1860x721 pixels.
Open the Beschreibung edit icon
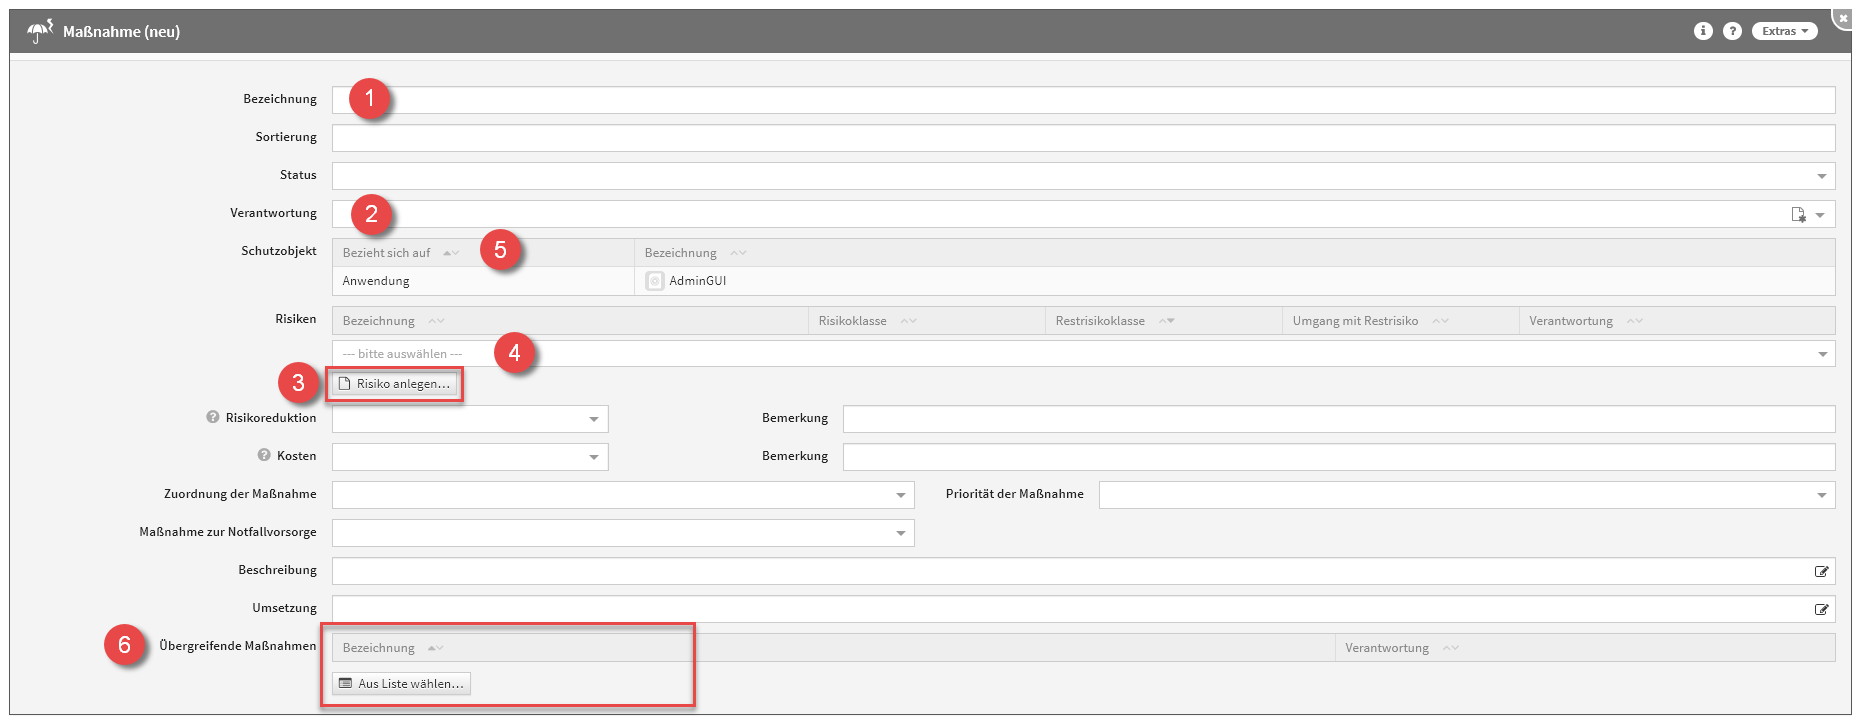(1821, 572)
